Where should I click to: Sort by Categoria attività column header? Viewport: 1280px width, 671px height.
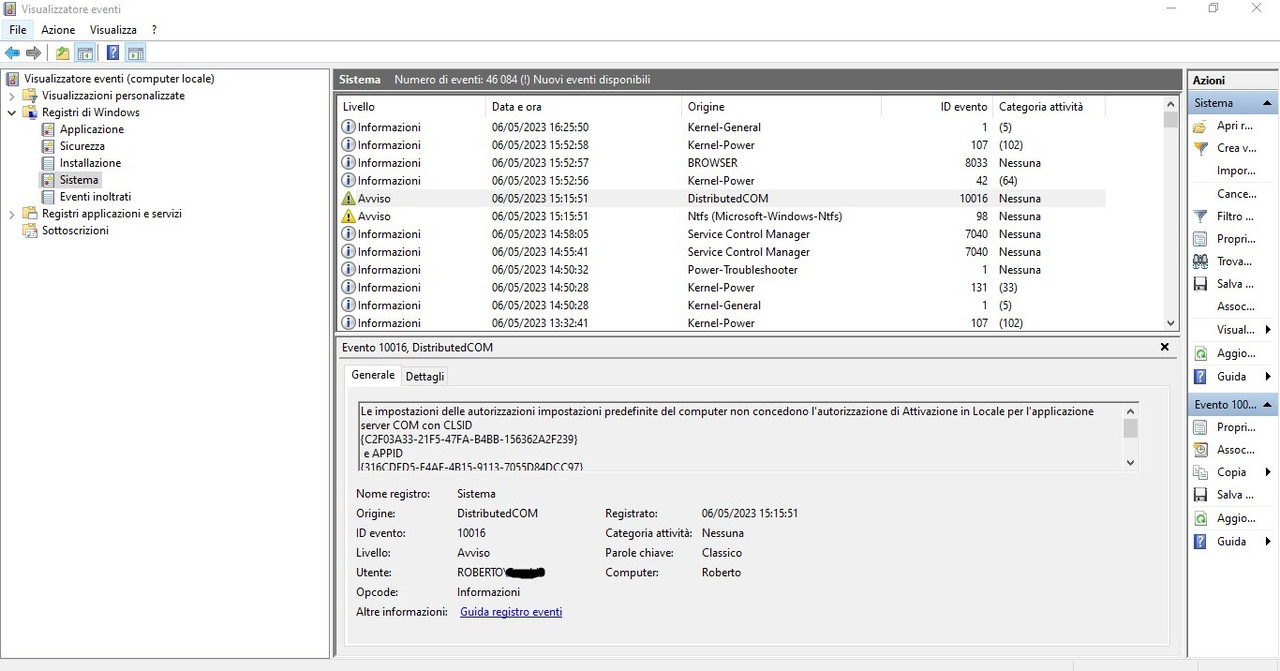(x=1049, y=107)
